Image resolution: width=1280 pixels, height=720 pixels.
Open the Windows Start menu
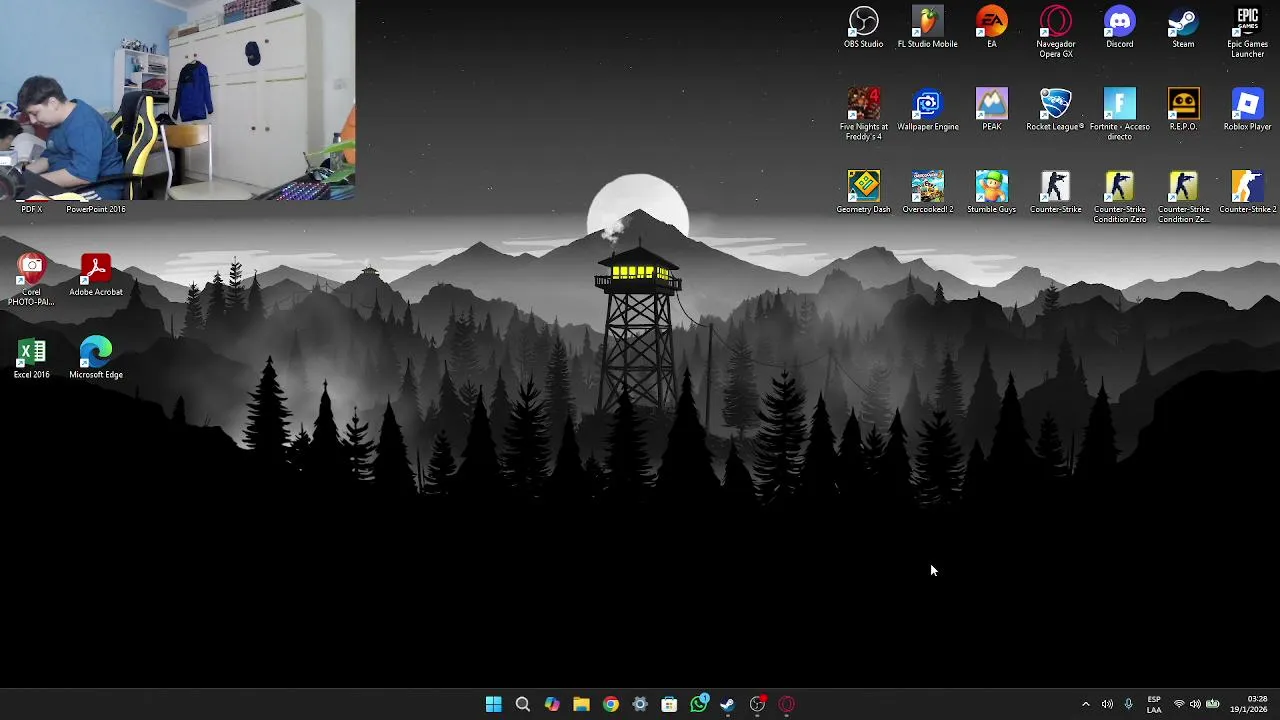pyautogui.click(x=493, y=704)
